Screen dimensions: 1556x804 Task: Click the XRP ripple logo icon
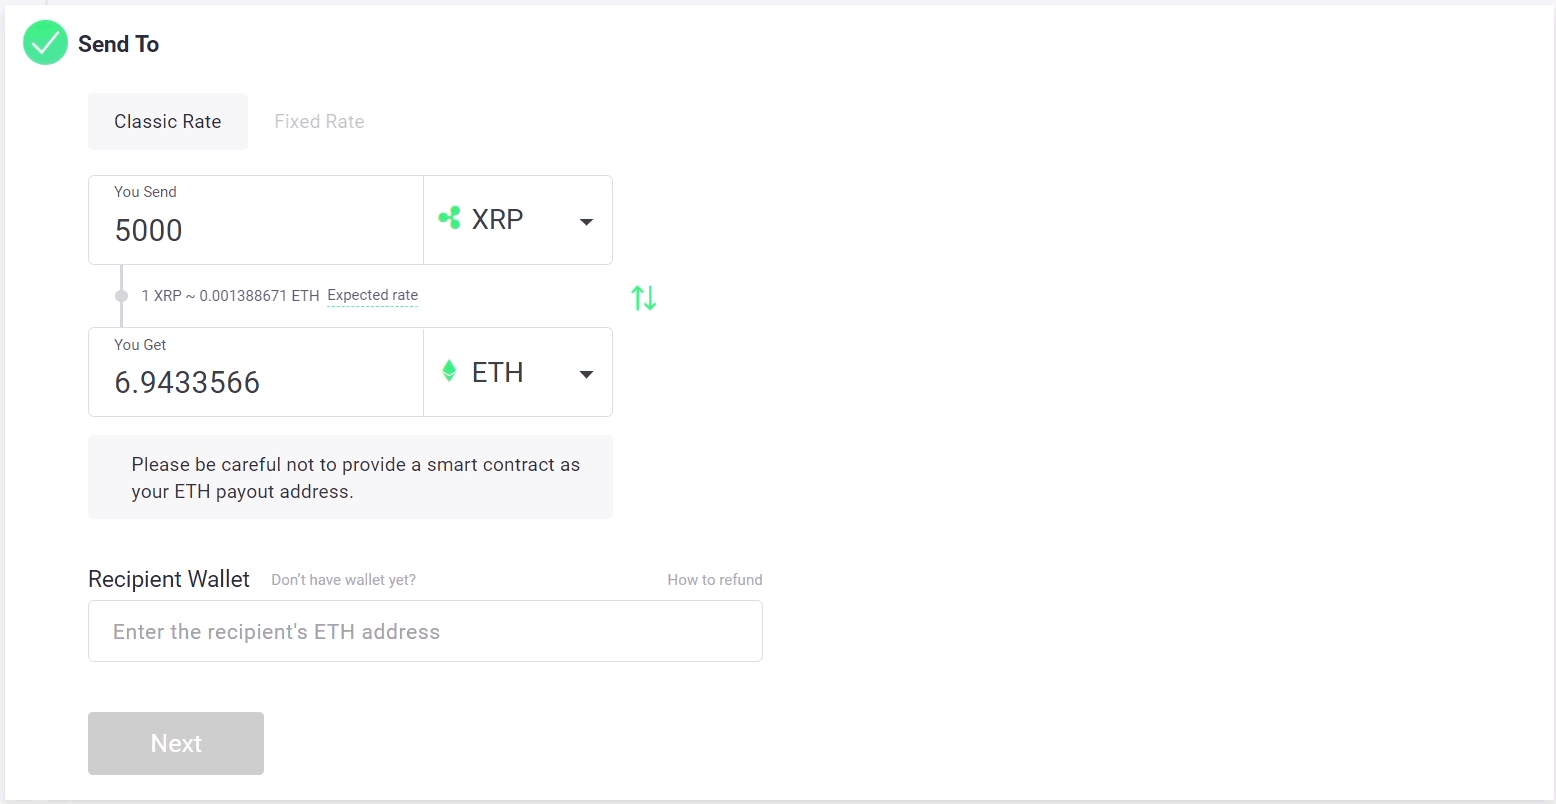coord(450,217)
